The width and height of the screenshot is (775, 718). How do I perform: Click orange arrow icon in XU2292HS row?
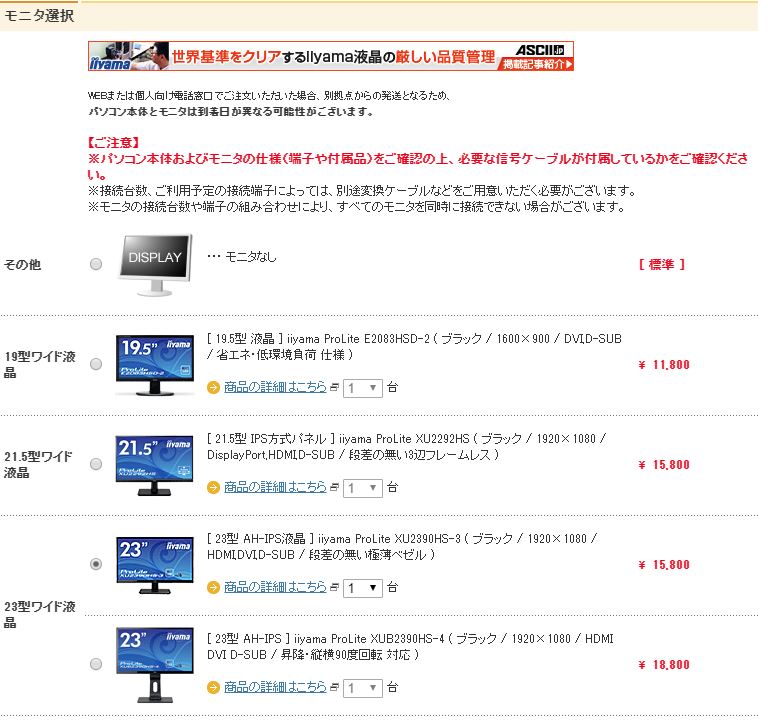coord(213,488)
